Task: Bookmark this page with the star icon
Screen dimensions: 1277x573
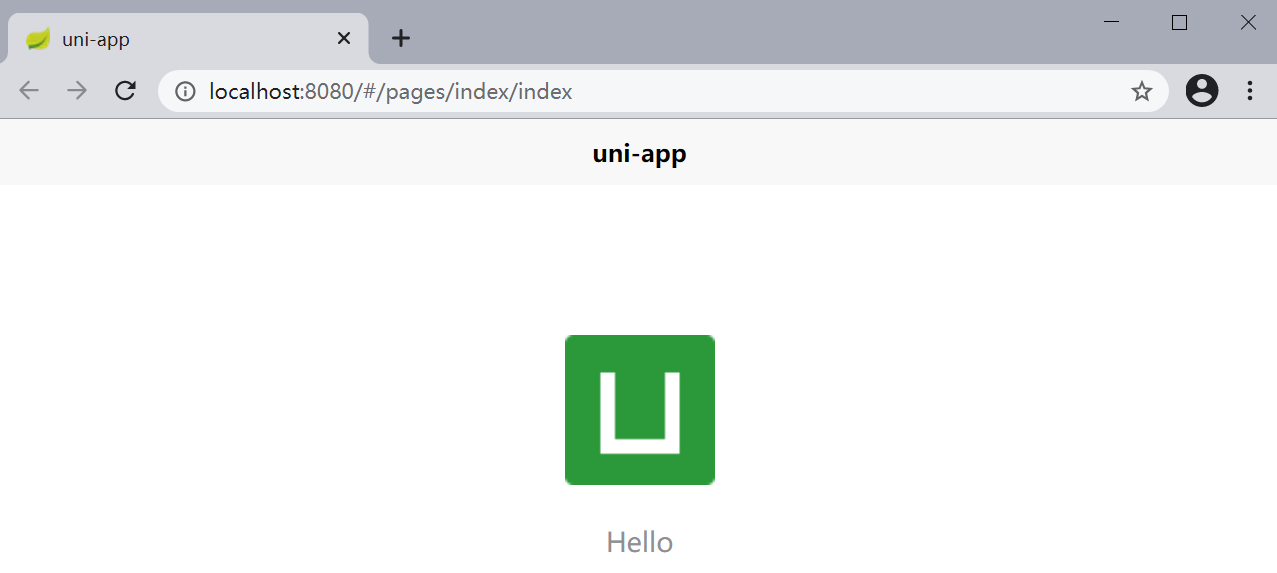Action: [x=1142, y=92]
